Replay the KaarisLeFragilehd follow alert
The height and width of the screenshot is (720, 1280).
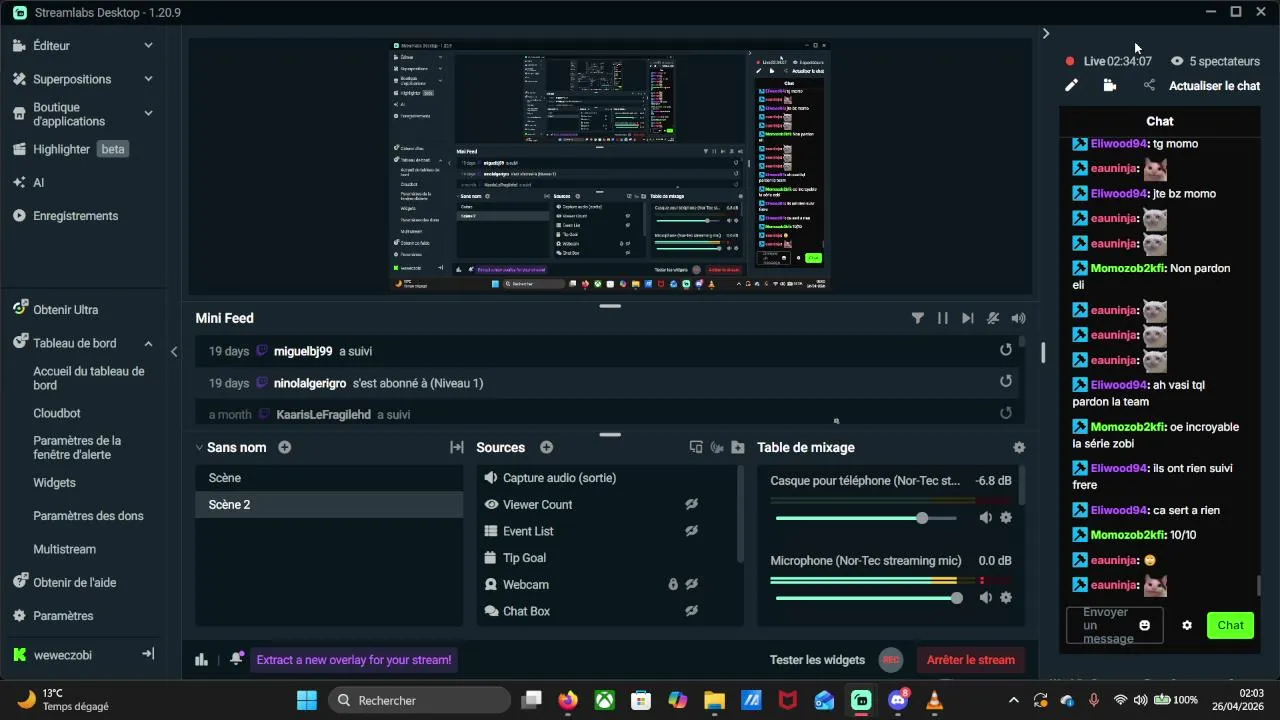pyautogui.click(x=1006, y=412)
